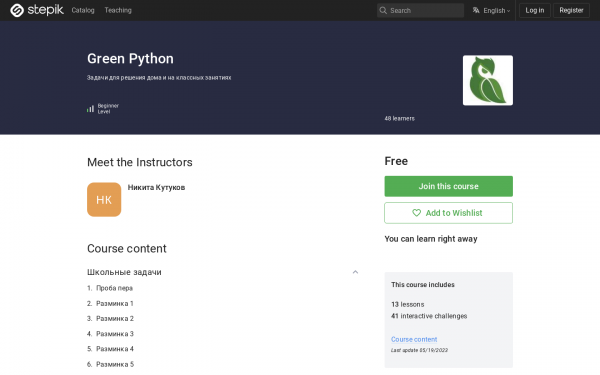Focus the Search input field

pos(420,10)
